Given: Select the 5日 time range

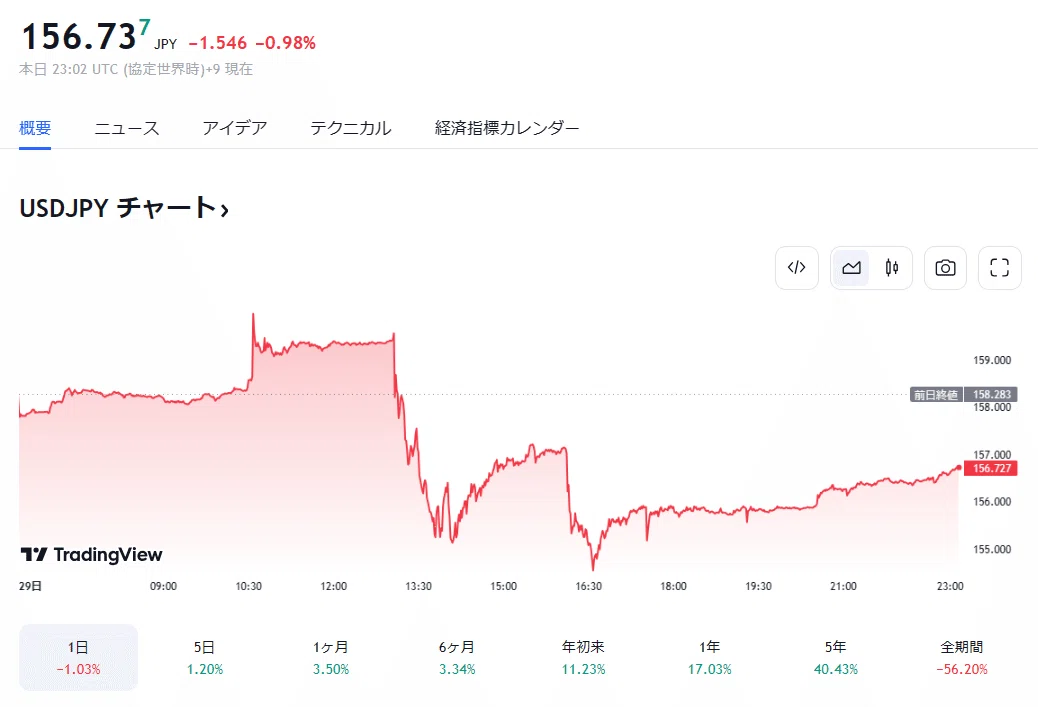Looking at the screenshot, I should [x=205, y=657].
